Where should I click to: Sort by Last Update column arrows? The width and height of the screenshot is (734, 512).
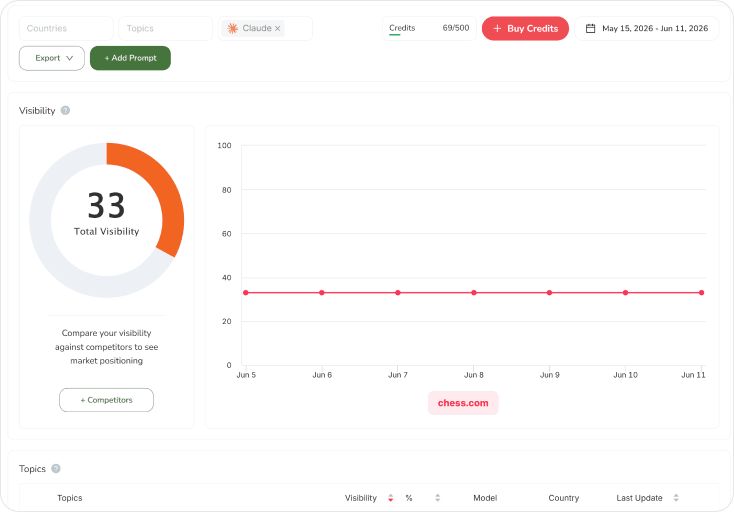tap(676, 498)
